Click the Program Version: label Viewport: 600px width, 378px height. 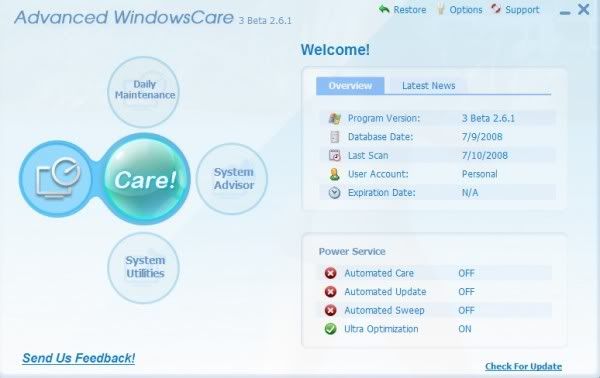tap(384, 118)
